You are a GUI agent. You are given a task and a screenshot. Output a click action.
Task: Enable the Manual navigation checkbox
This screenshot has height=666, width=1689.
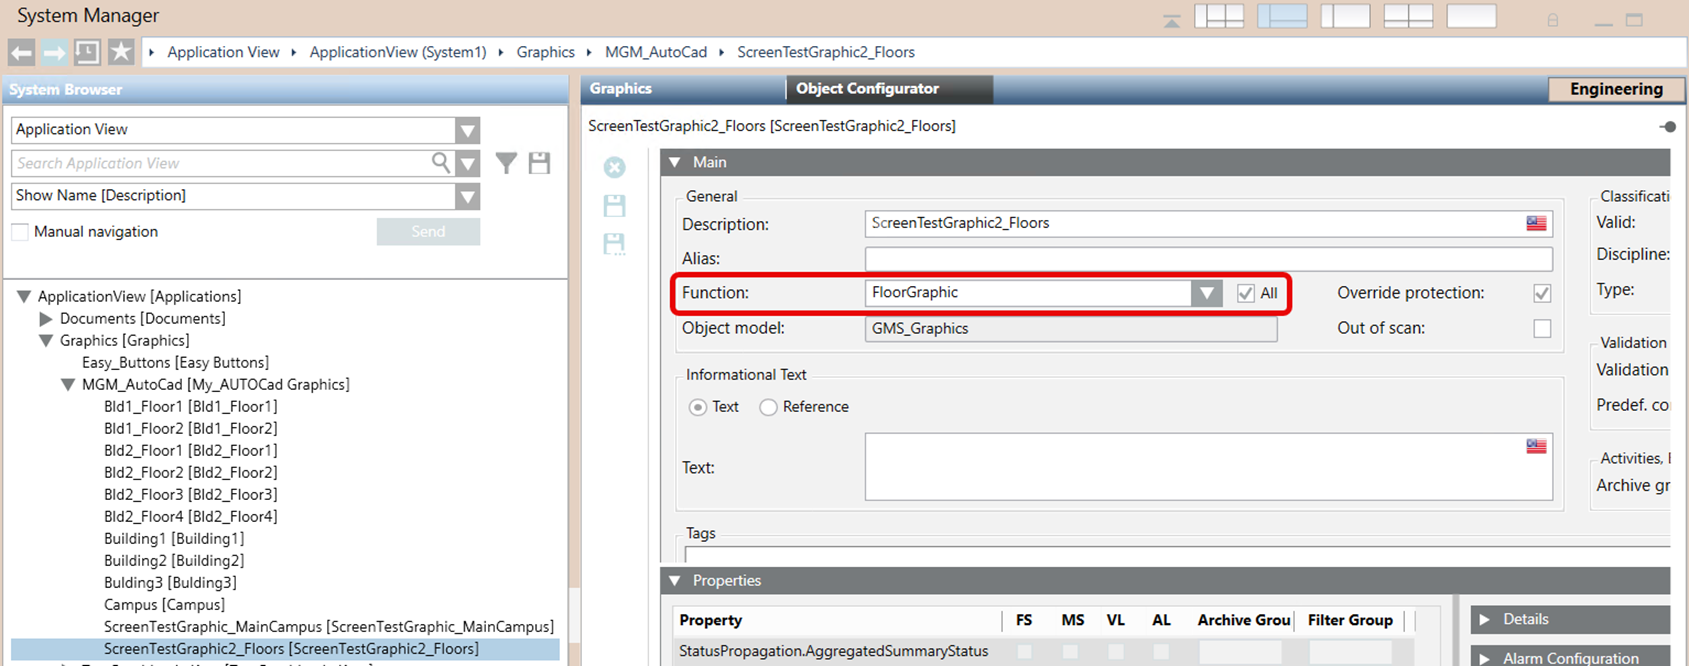(20, 232)
